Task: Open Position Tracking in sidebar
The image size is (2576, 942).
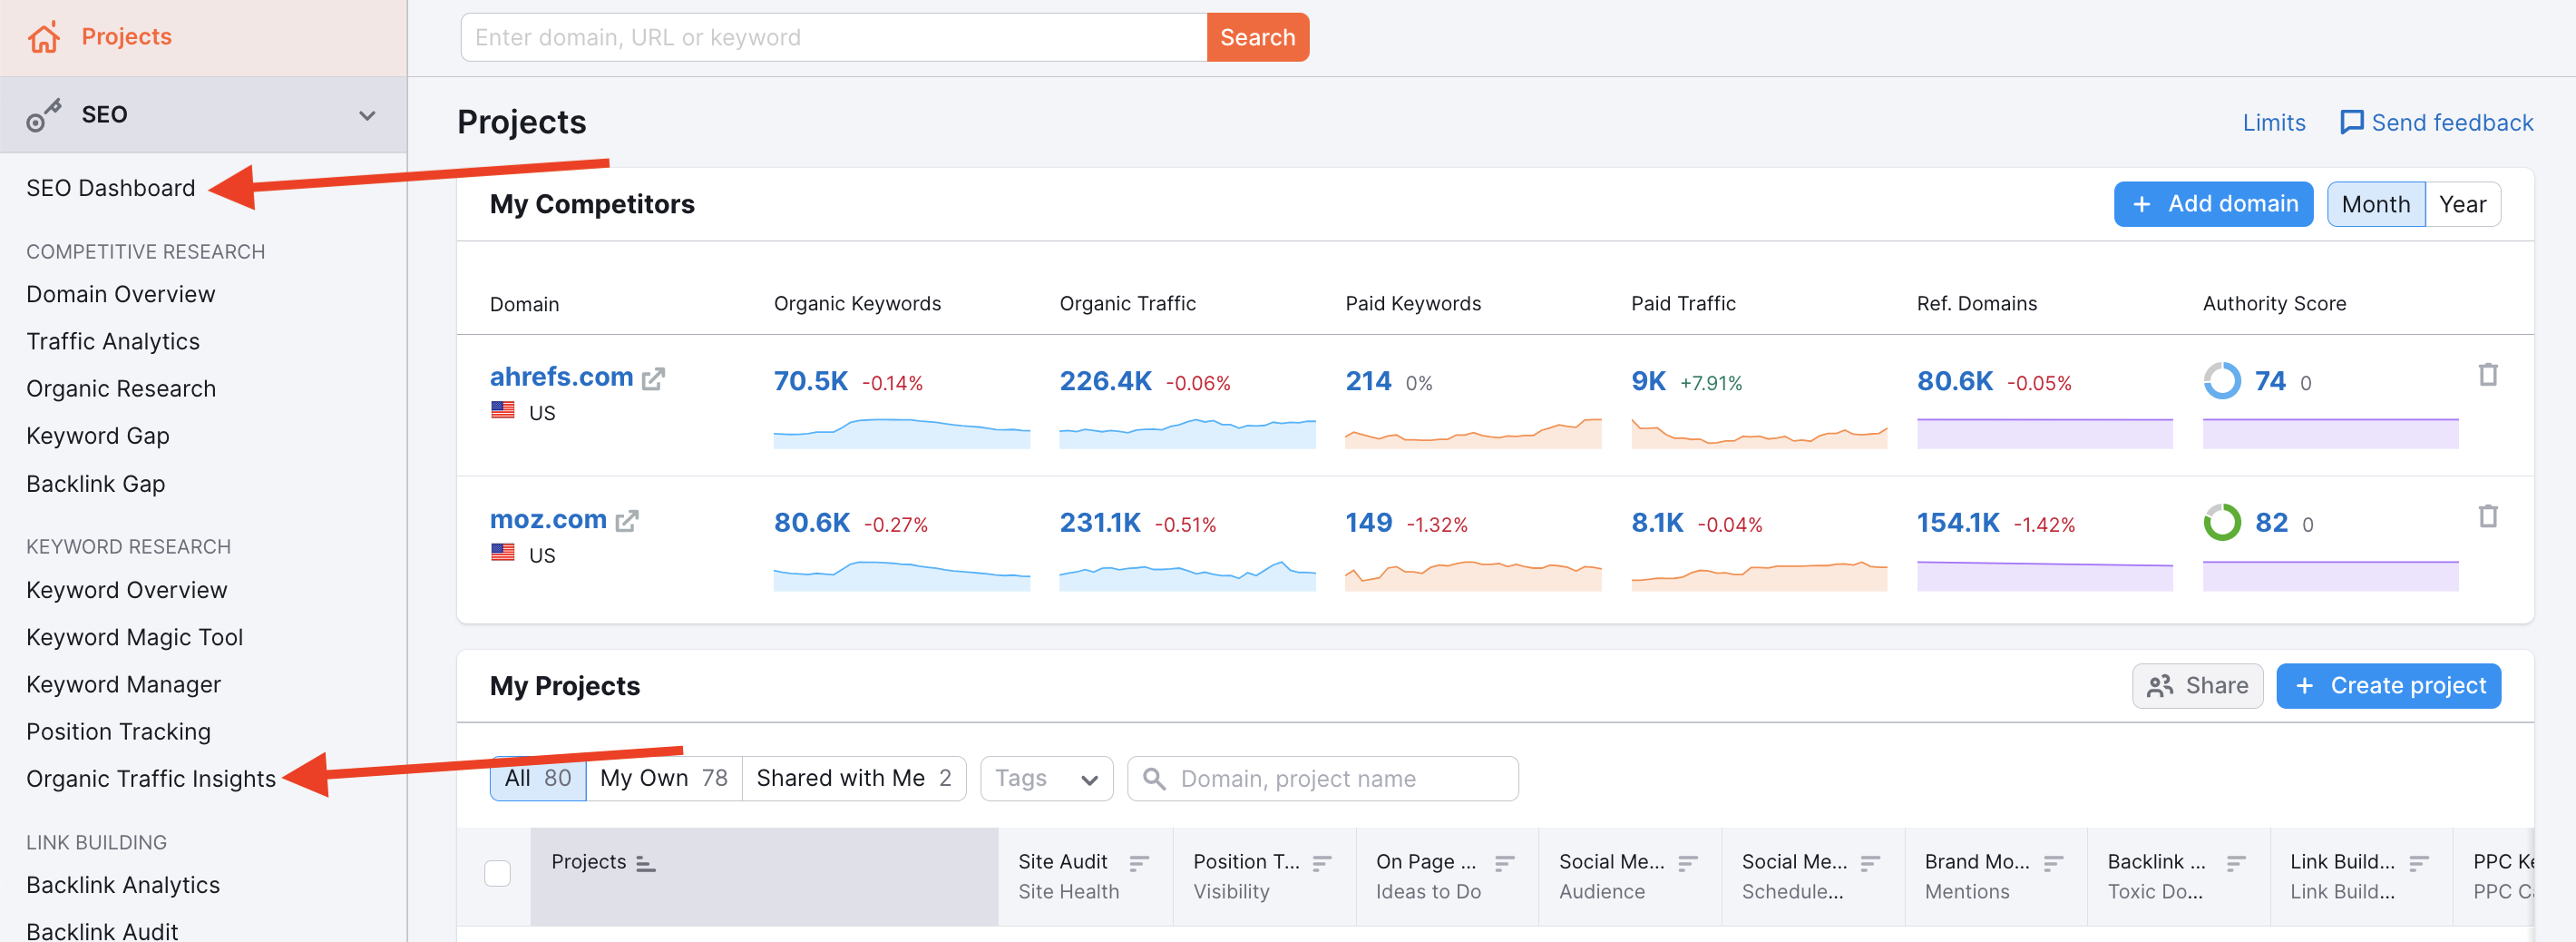Action: 119,732
